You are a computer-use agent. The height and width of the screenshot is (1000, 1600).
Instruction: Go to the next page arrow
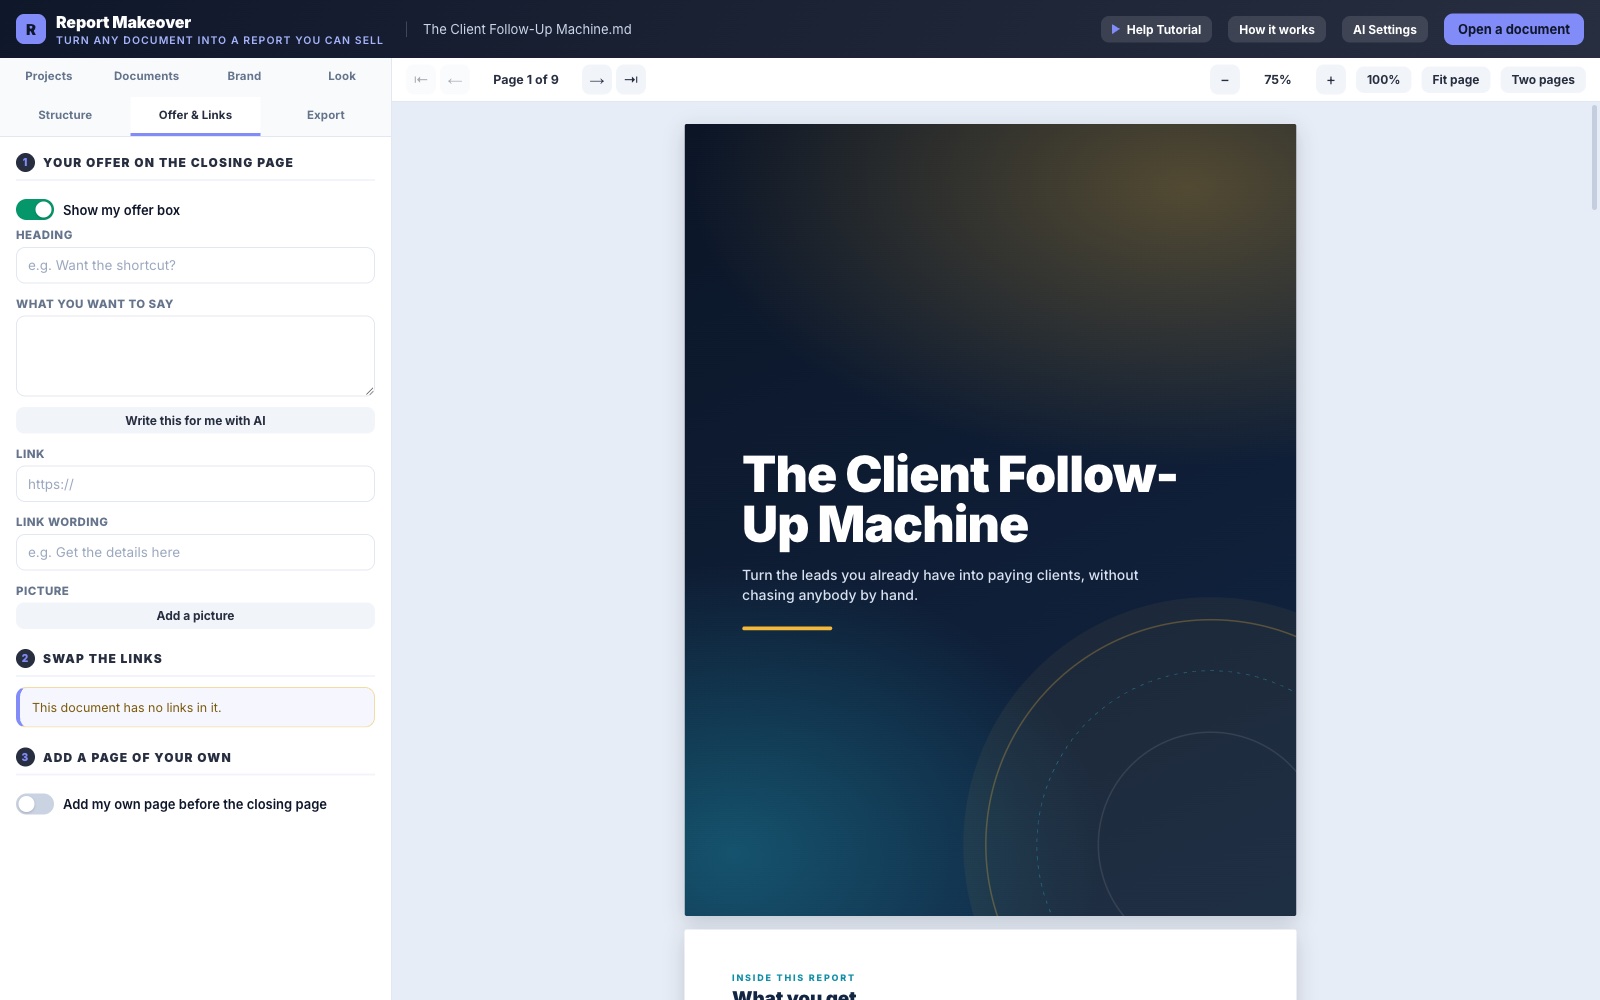pyautogui.click(x=597, y=80)
